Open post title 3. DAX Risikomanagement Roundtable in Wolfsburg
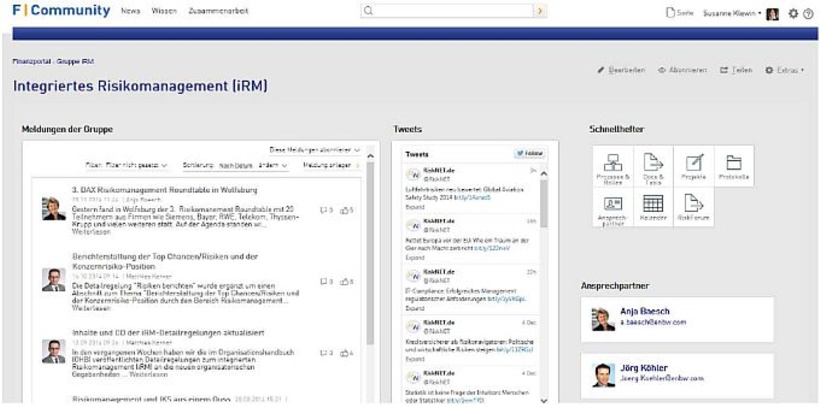Image resolution: width=820 pixels, height=407 pixels. point(165,190)
